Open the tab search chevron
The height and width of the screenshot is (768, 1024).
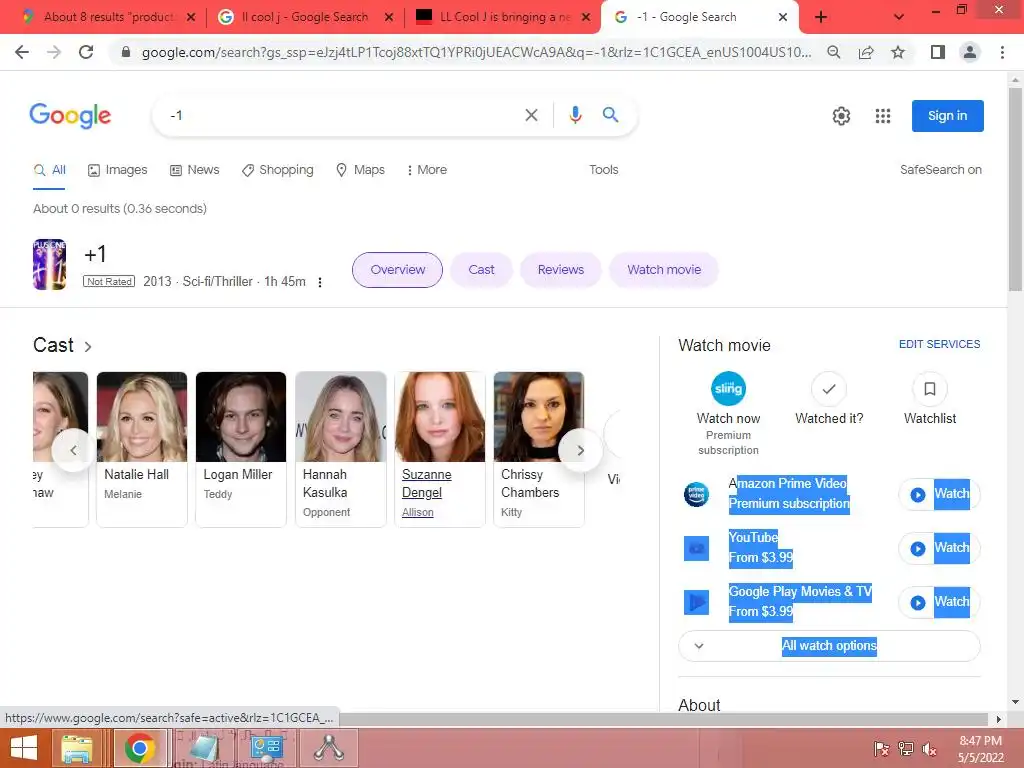899,17
